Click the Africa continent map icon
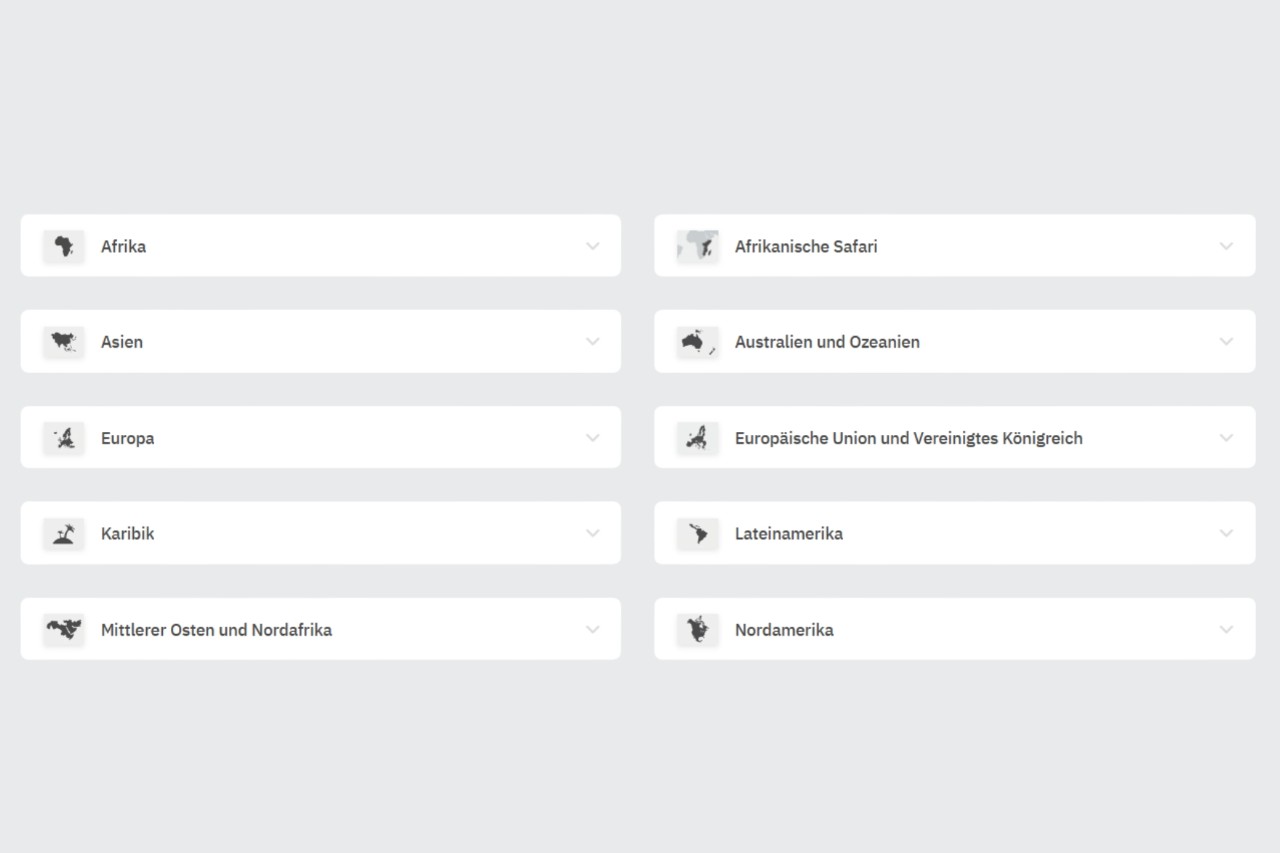Image resolution: width=1280 pixels, height=853 pixels. 64,246
